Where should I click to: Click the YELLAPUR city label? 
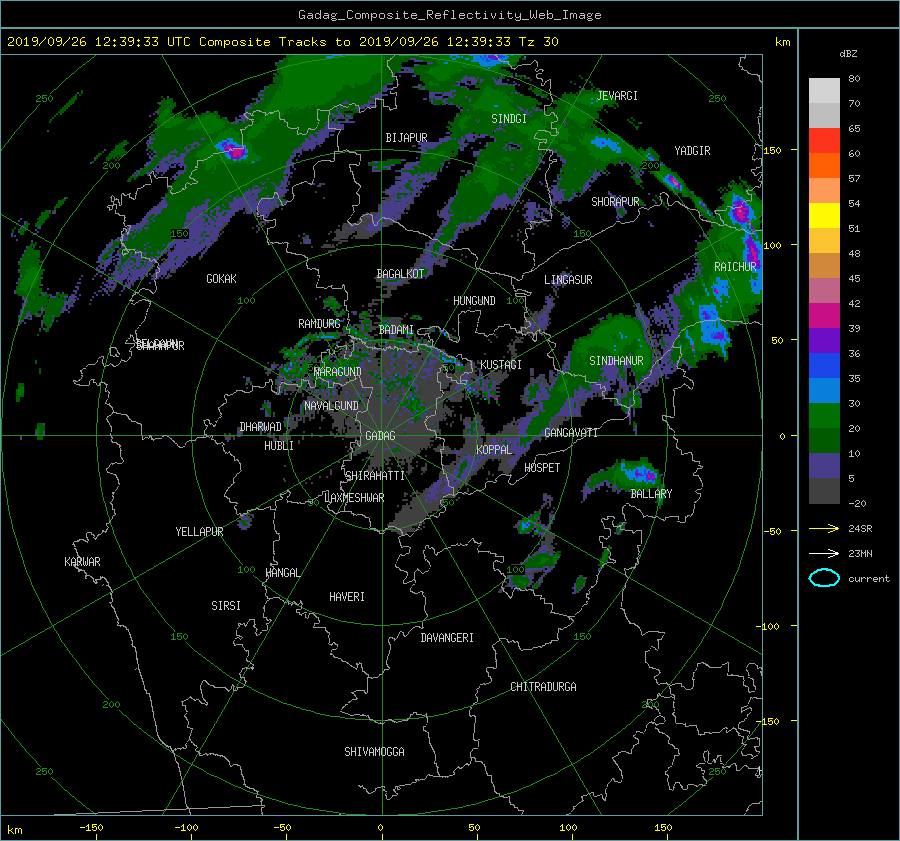(199, 532)
